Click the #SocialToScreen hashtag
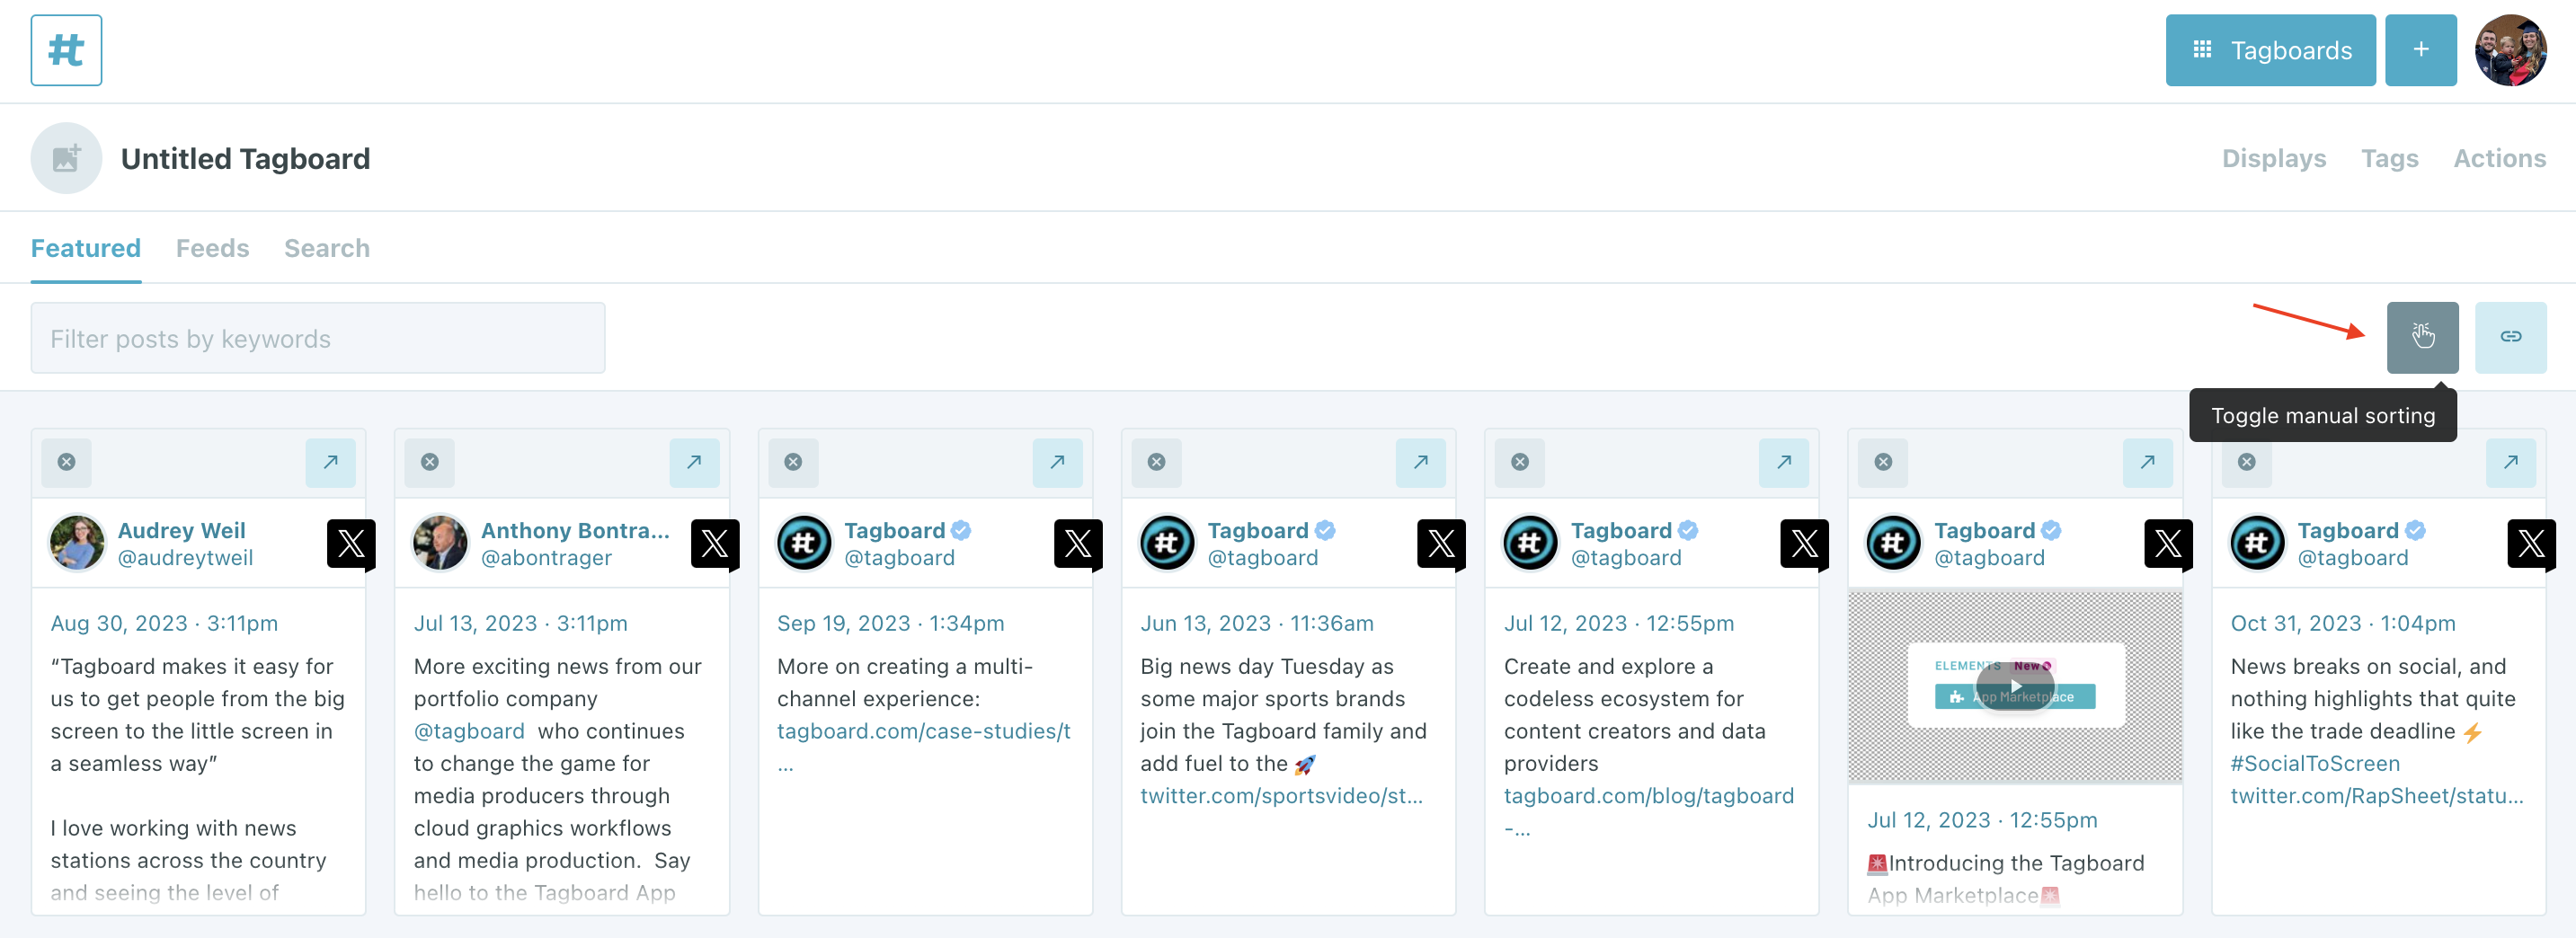The height and width of the screenshot is (938, 2576). (2315, 764)
